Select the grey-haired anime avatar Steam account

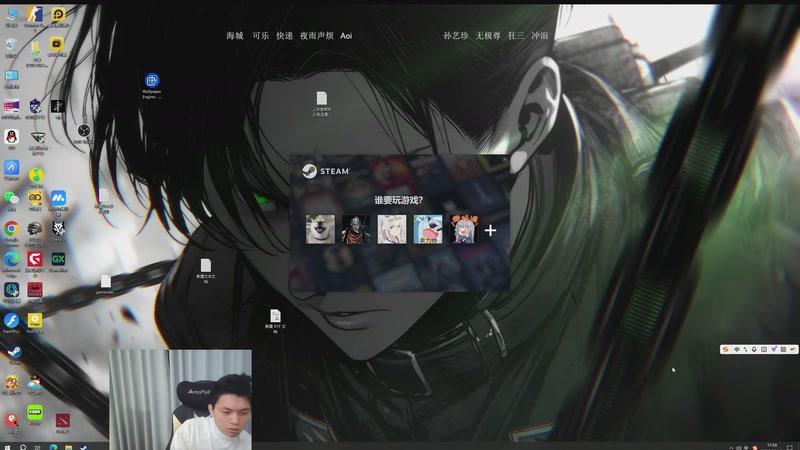463,229
